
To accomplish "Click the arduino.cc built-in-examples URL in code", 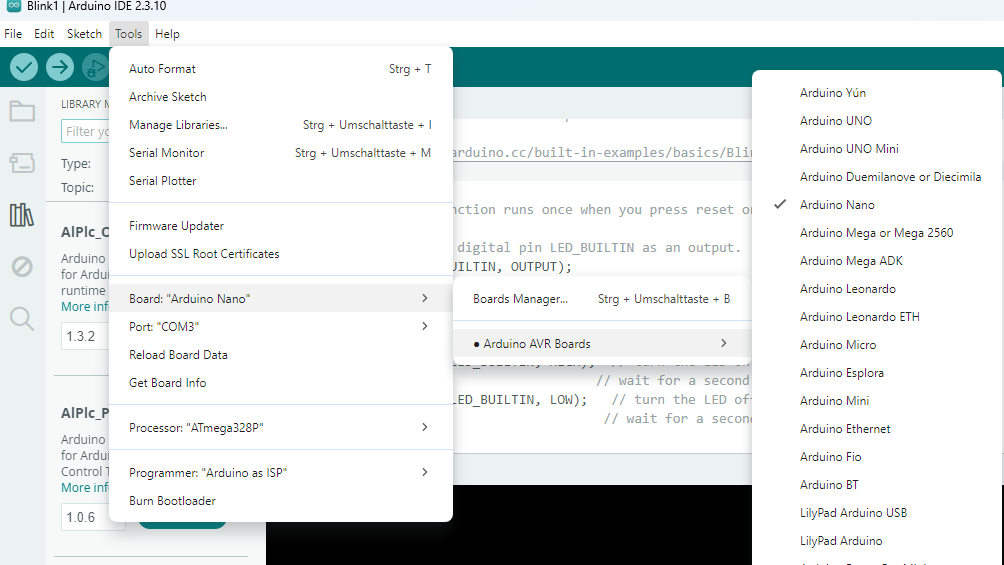I will click(x=603, y=153).
